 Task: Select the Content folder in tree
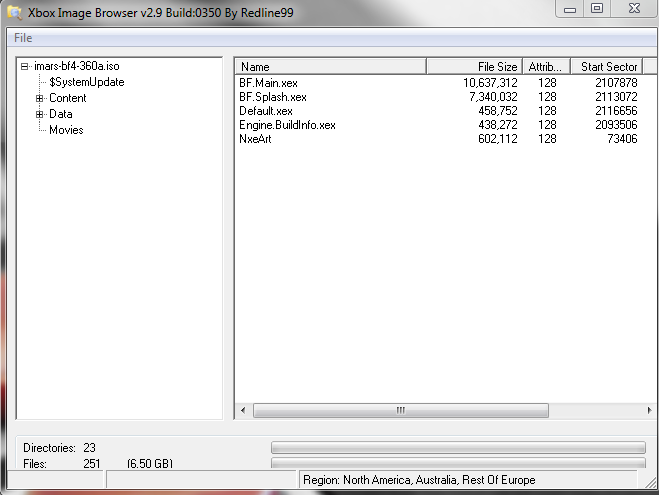pyautogui.click(x=68, y=98)
